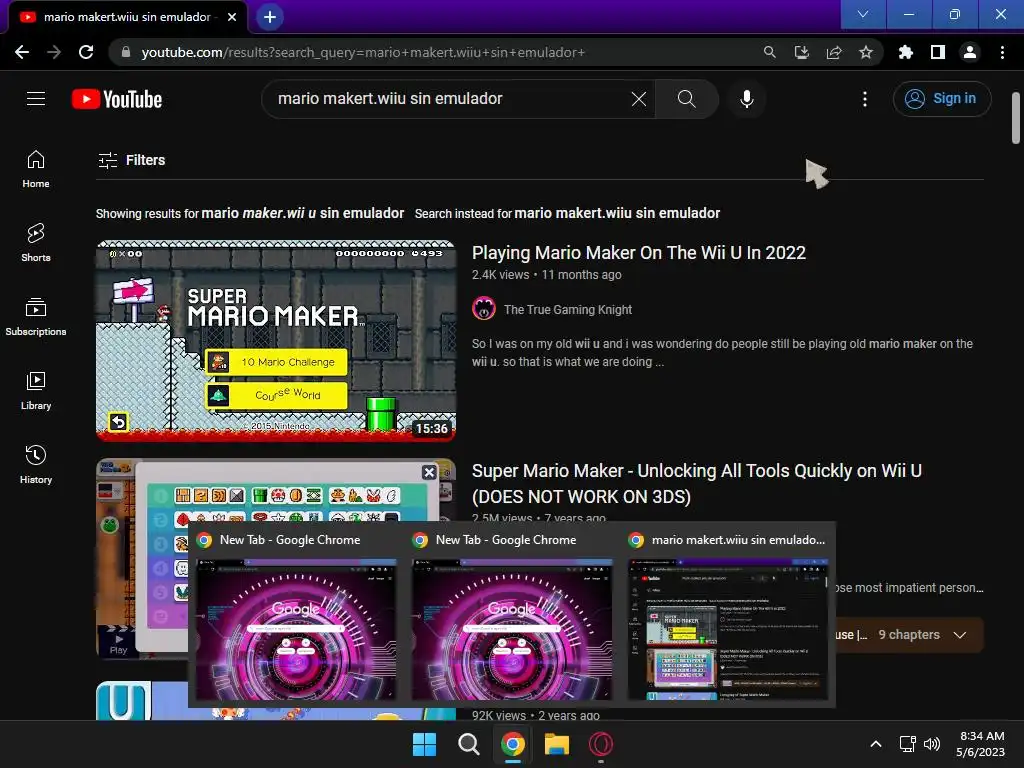Open Playing Mario Maker On The Wii U video title
Viewport: 1024px width, 768px height.
639,253
